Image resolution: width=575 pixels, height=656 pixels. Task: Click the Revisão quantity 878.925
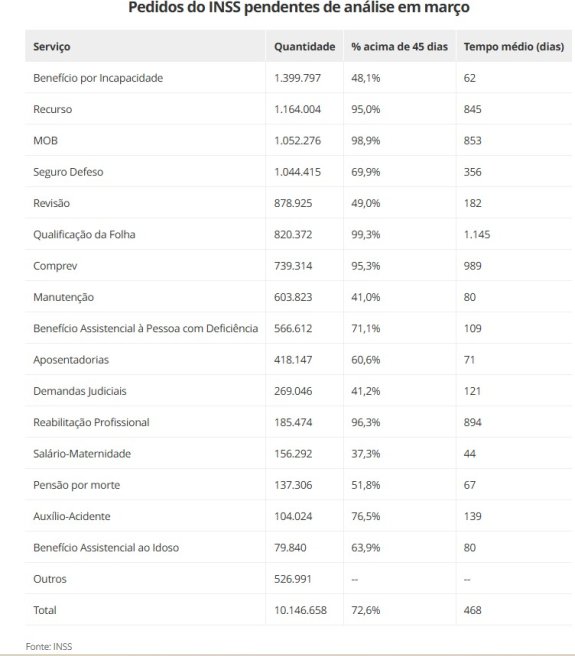coord(293,203)
